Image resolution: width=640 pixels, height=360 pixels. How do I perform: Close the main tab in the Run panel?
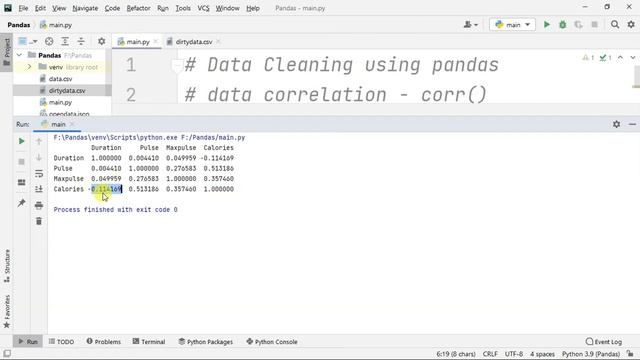tap(72, 124)
